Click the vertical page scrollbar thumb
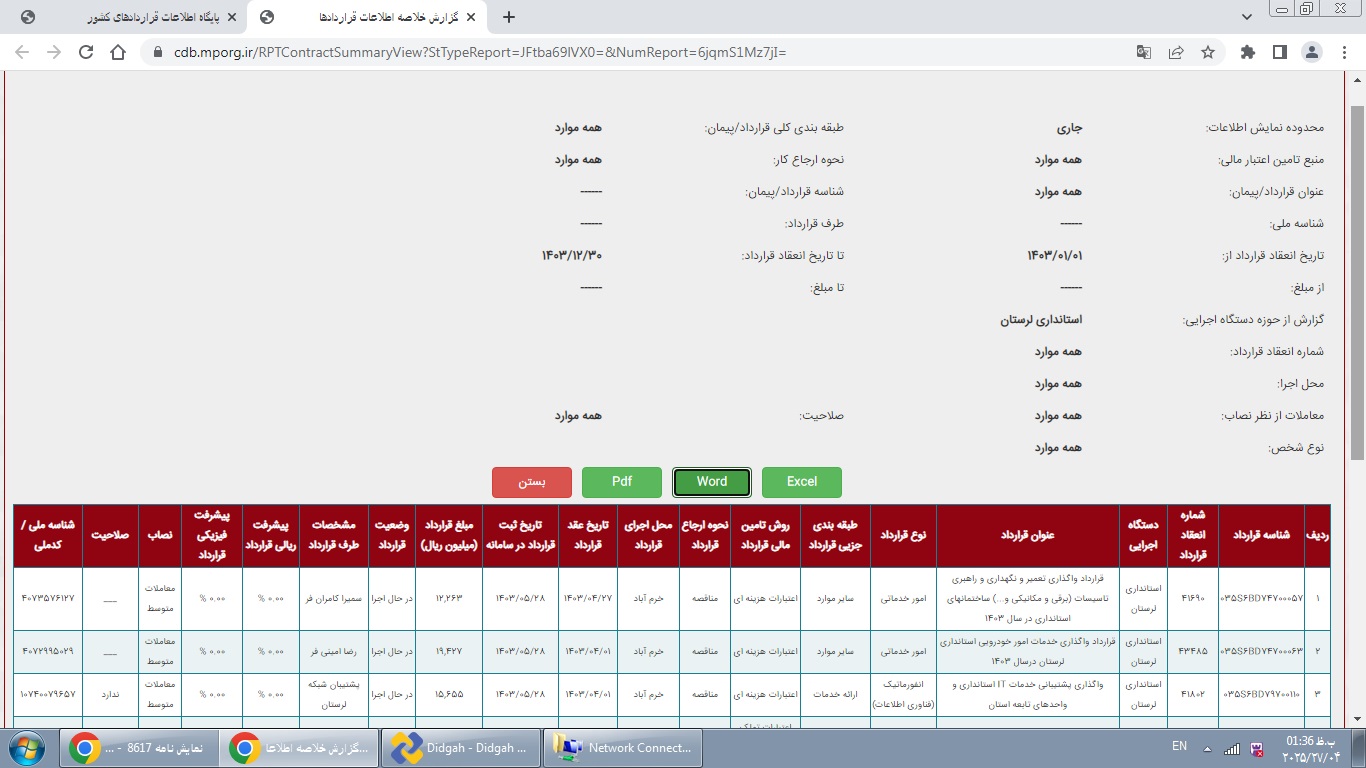Screen dimensions: 1366x768 click(1357, 282)
